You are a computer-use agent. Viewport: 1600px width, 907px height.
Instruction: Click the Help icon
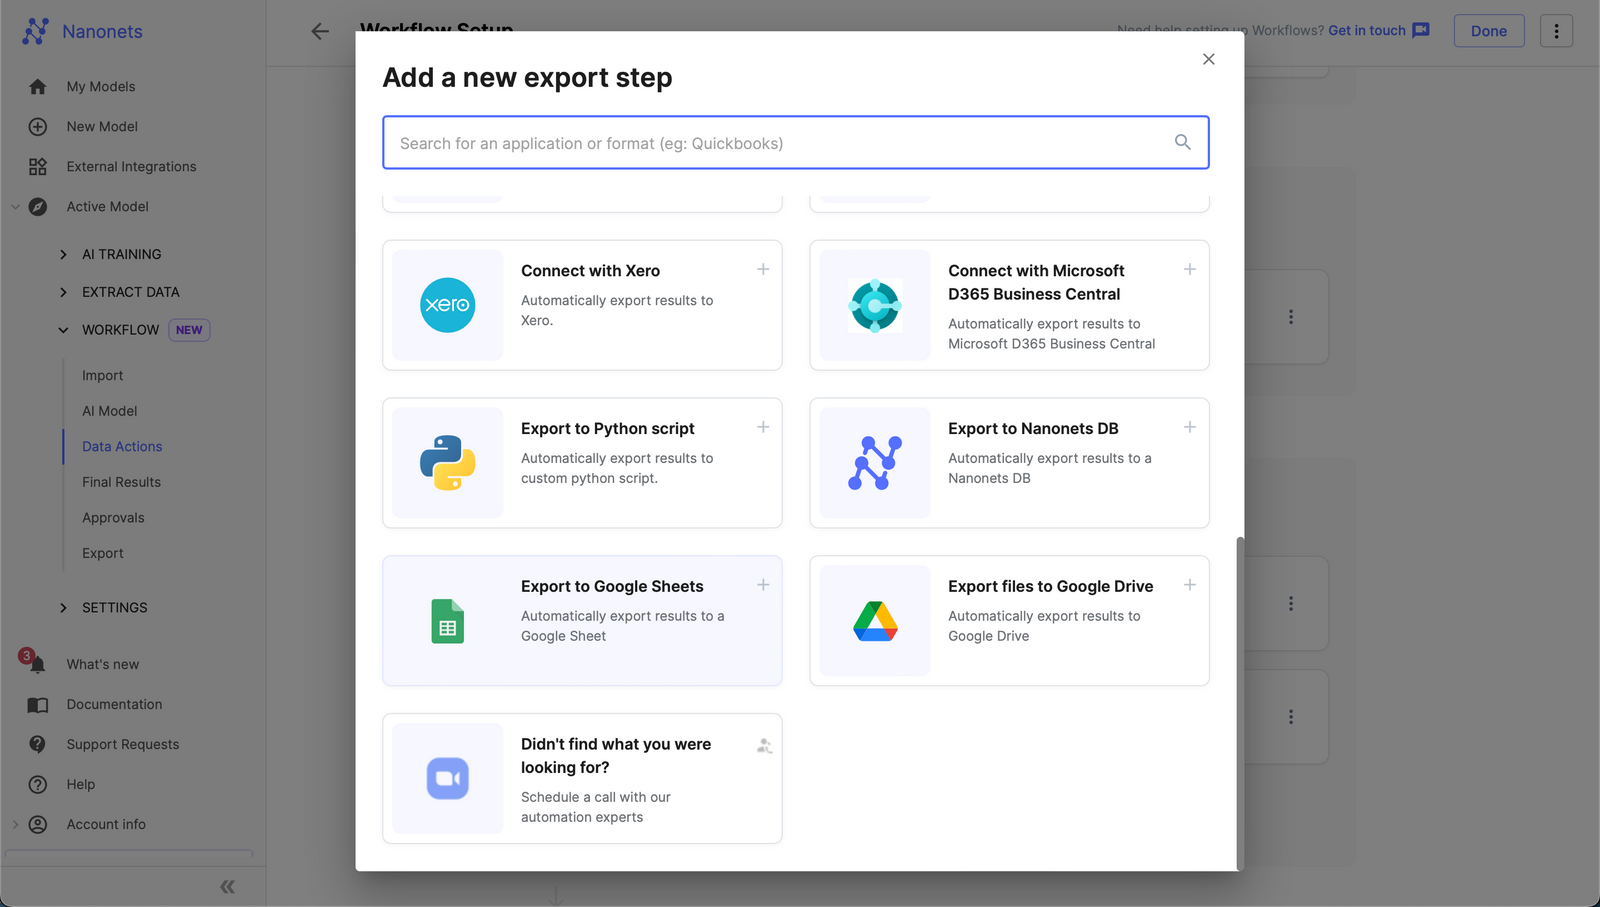pyautogui.click(x=37, y=784)
